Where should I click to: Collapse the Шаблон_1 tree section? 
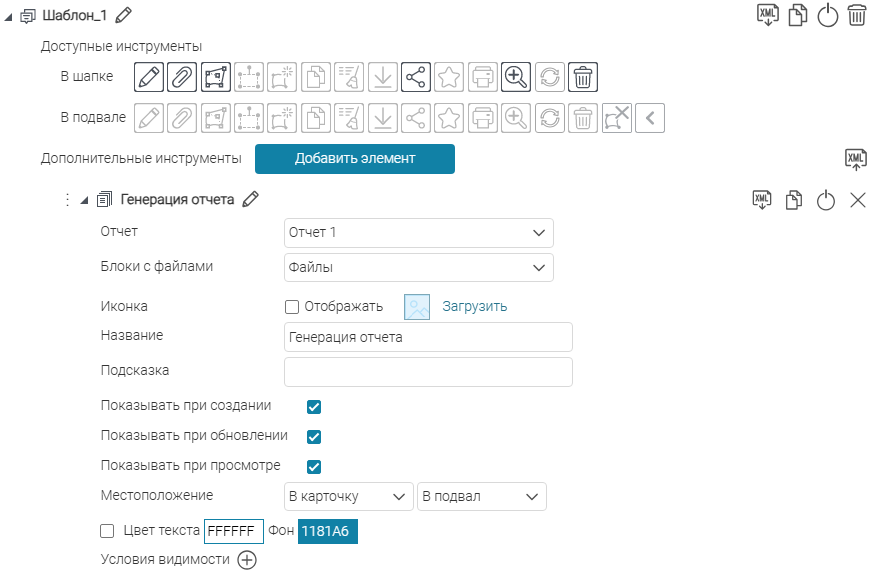(x=9, y=16)
